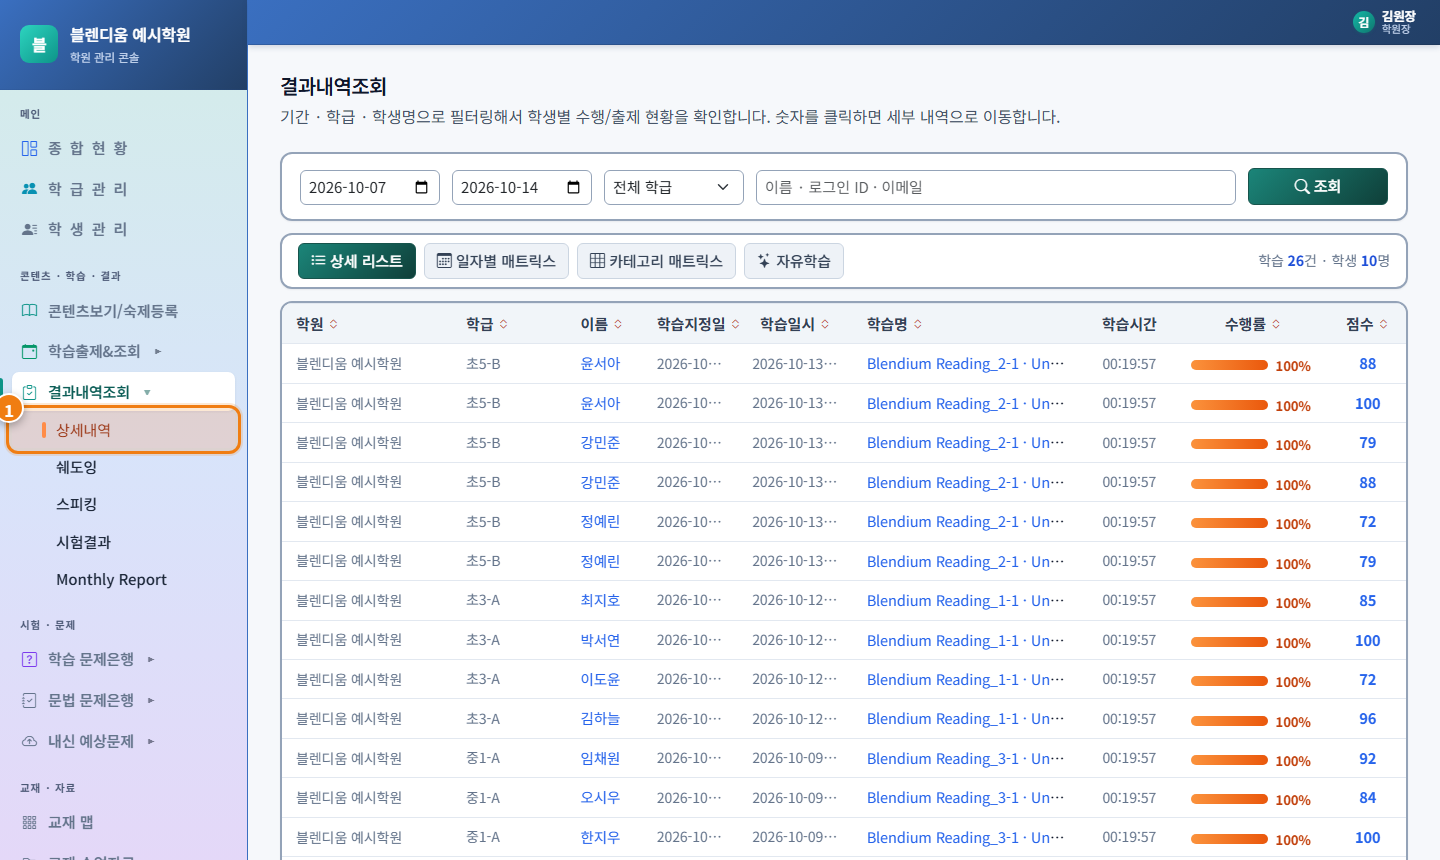Open the end date 2026-10-14 calendar icon

(573, 187)
